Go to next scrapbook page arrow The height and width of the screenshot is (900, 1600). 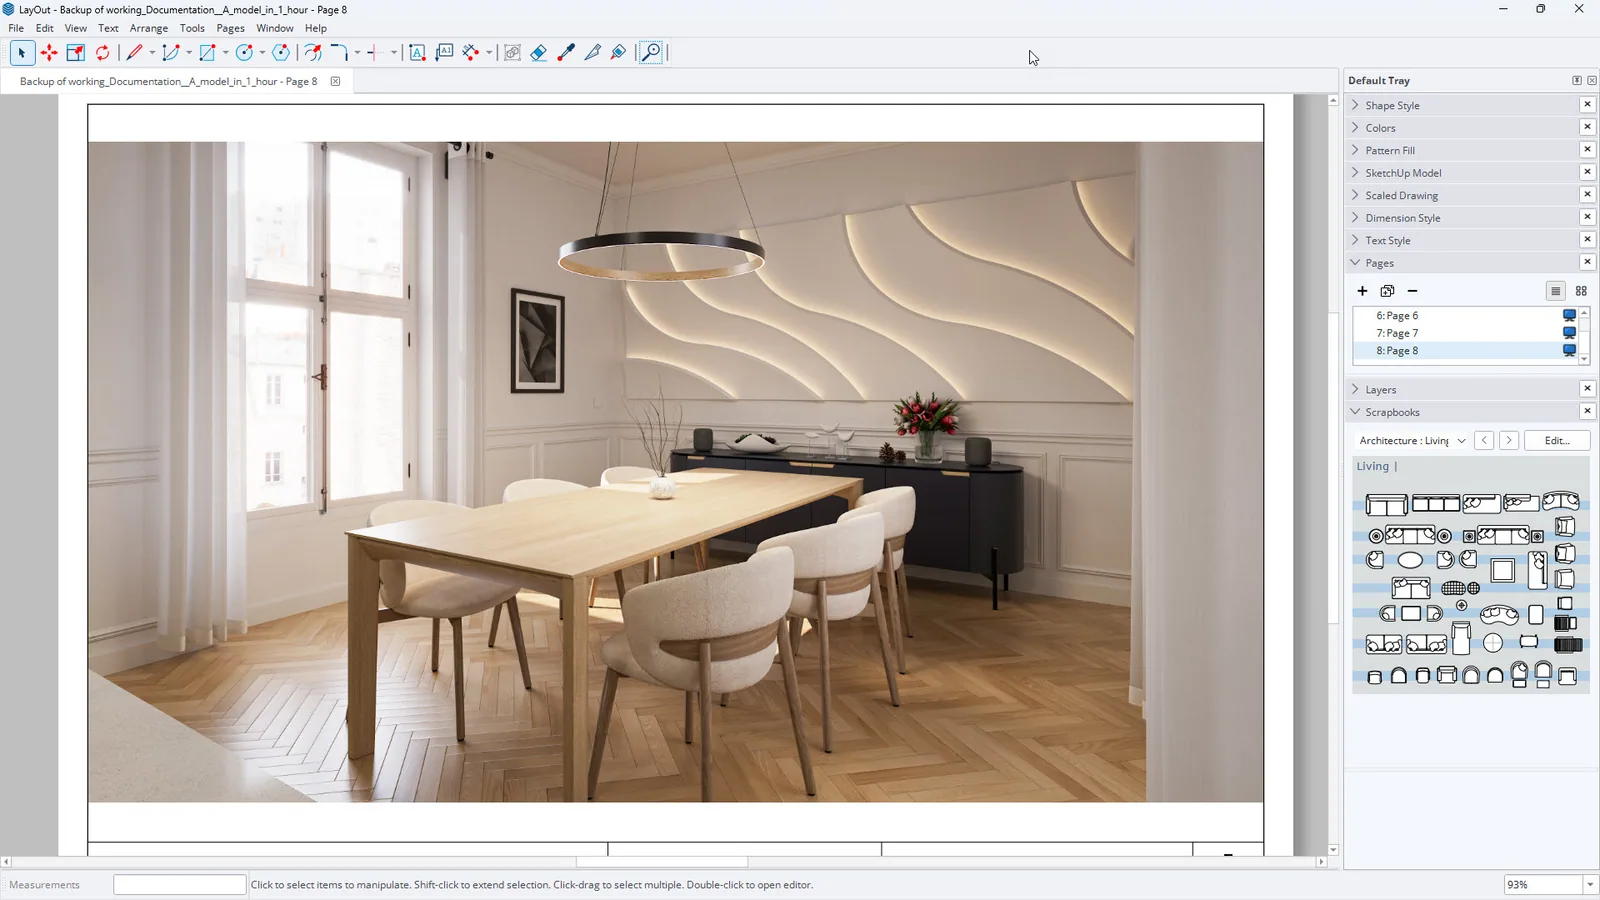(1509, 441)
